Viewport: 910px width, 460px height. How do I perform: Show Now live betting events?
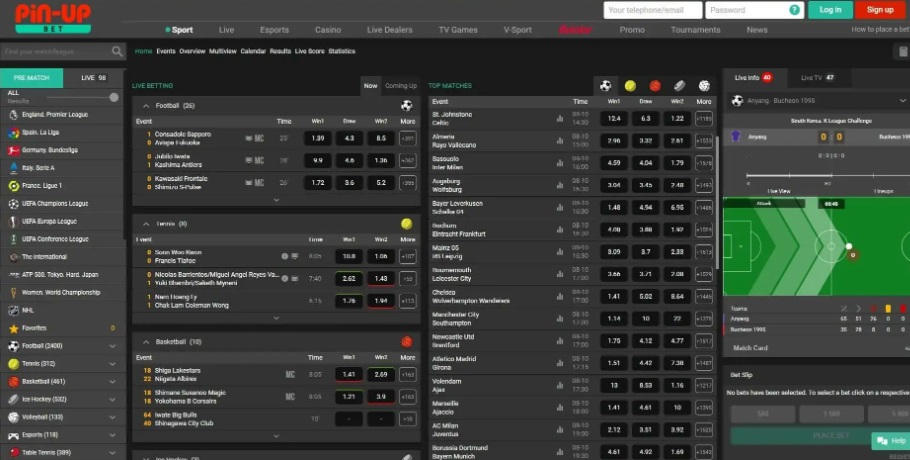[370, 86]
